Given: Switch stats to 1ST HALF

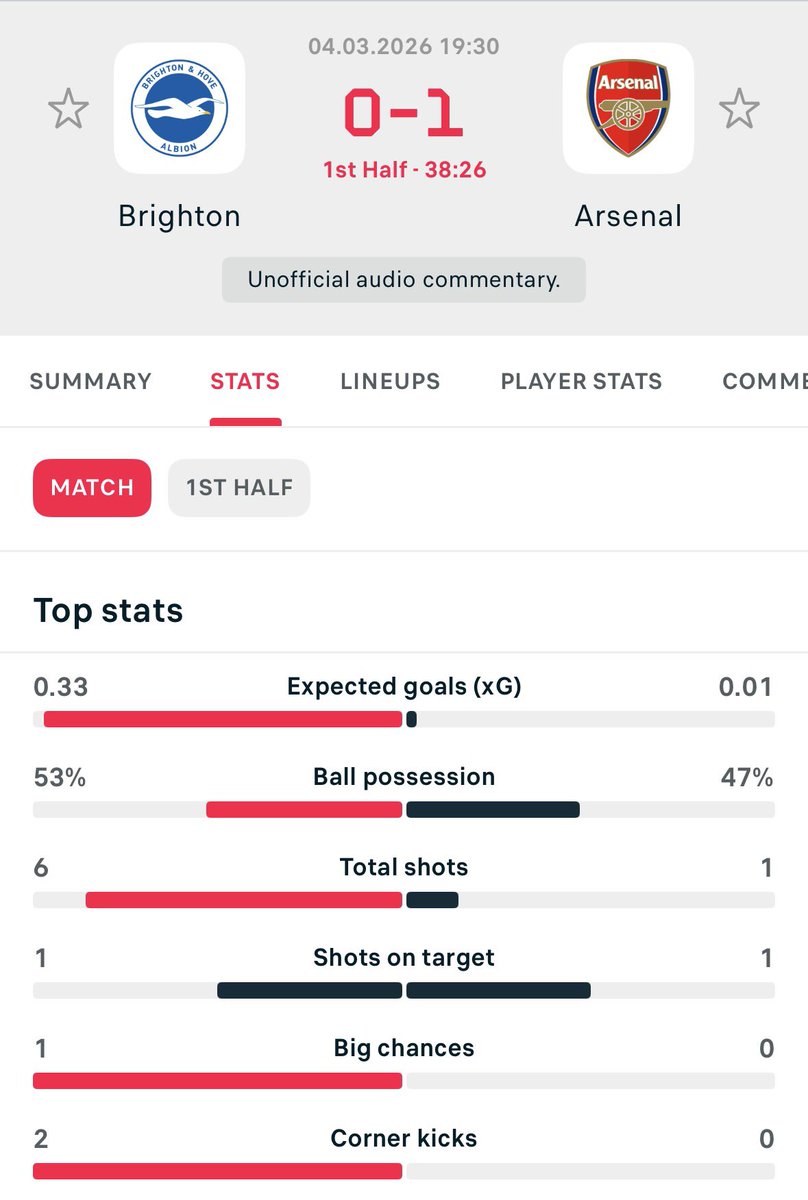Looking at the screenshot, I should click(239, 488).
